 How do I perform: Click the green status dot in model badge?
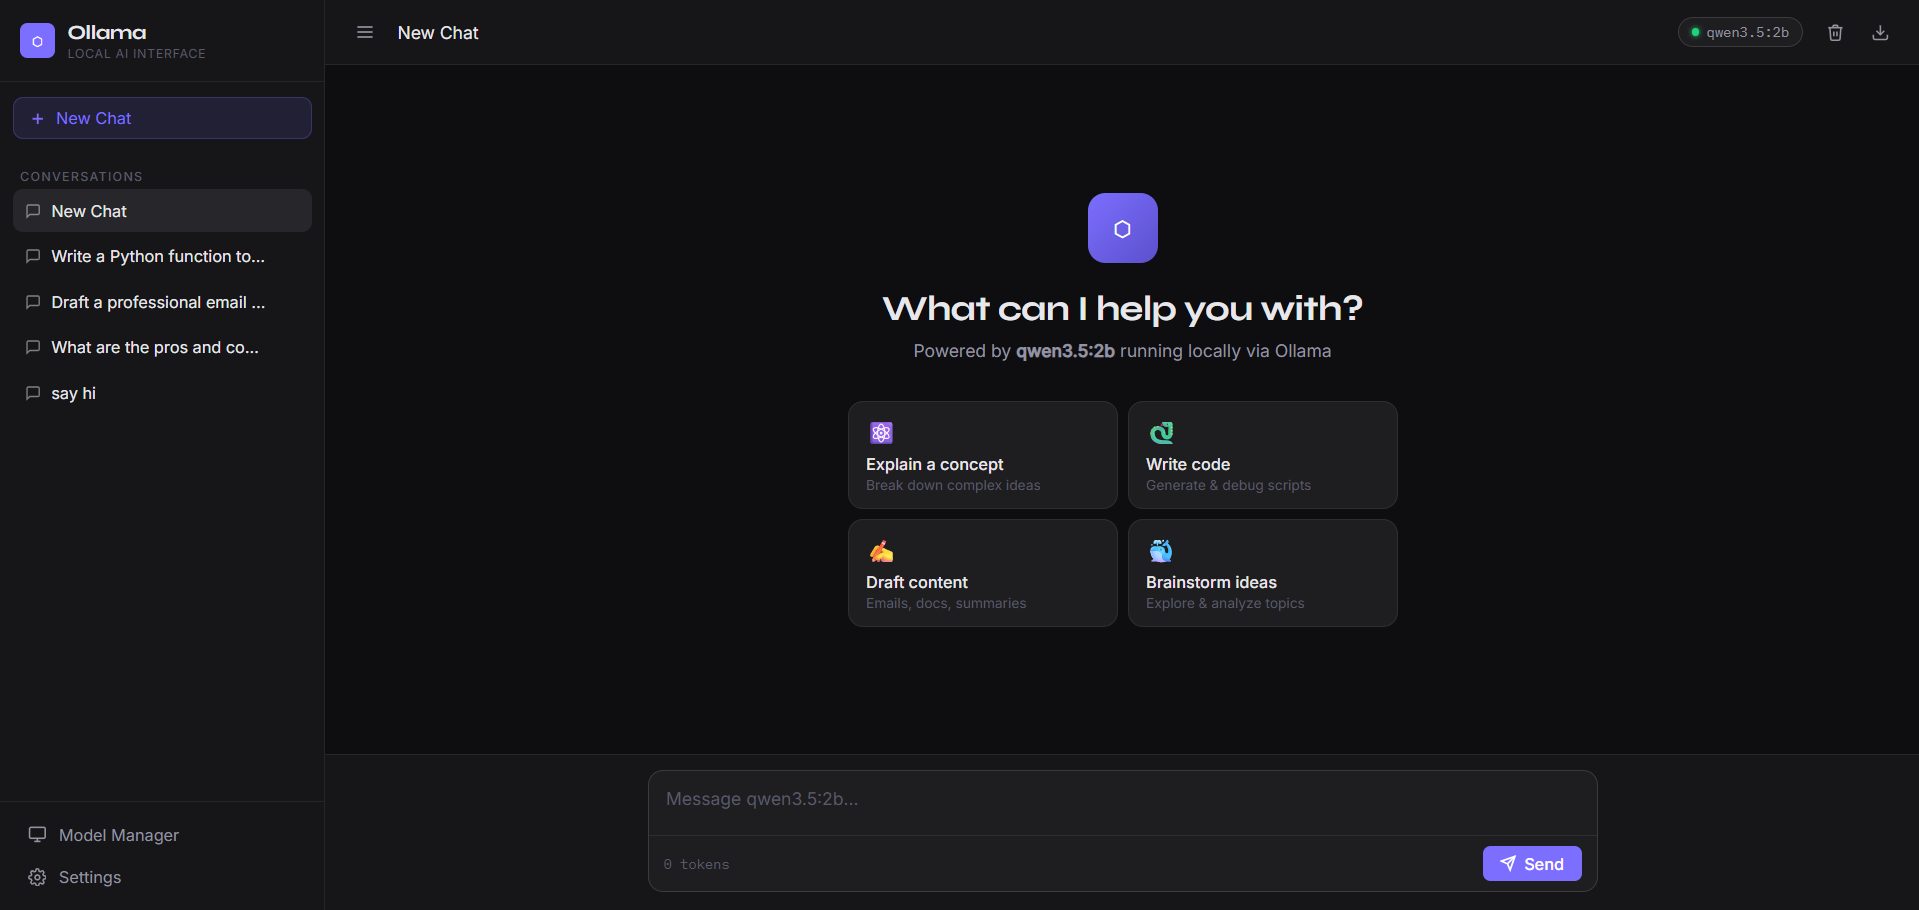coord(1695,32)
